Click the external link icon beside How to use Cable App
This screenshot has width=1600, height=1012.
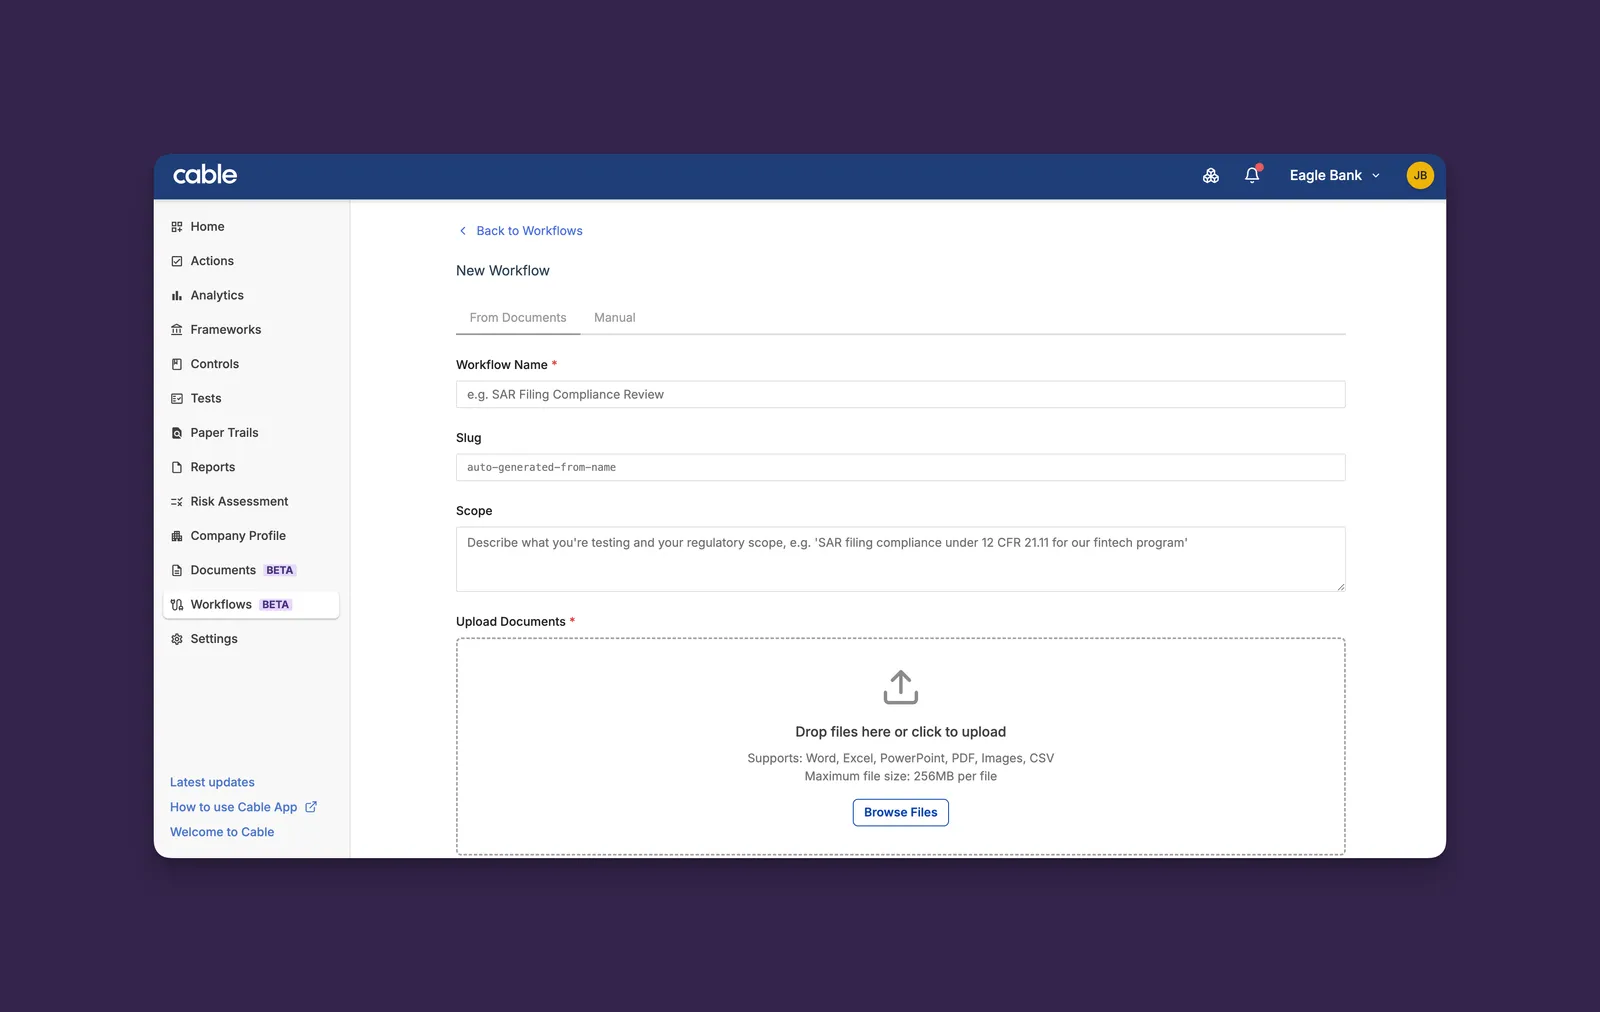(x=311, y=807)
